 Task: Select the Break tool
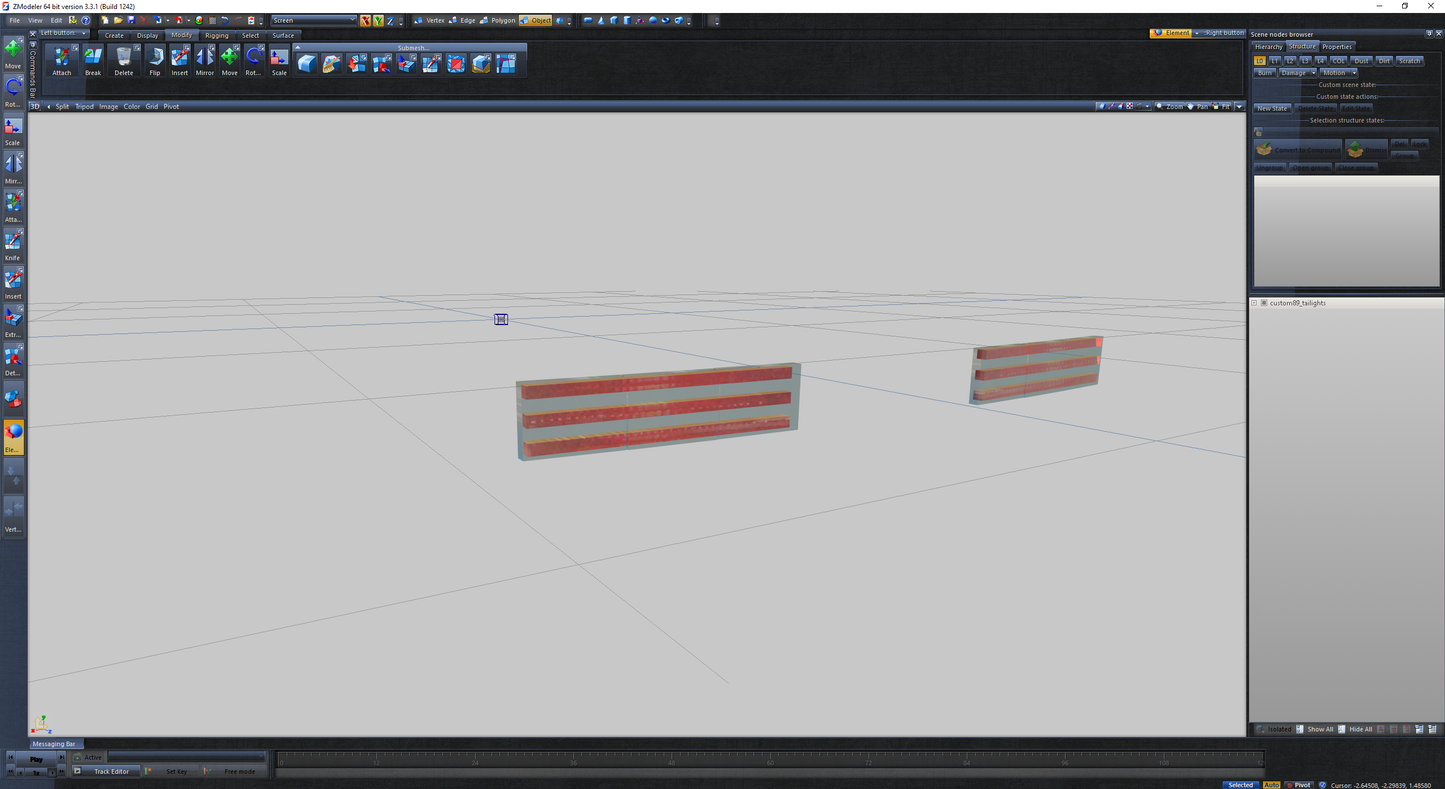[93, 60]
